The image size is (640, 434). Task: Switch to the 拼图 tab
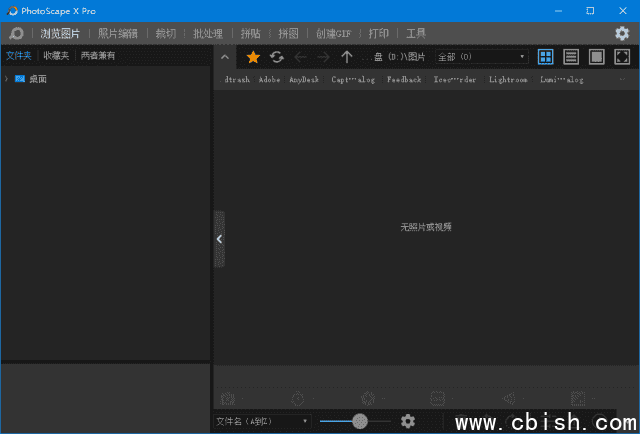click(288, 33)
